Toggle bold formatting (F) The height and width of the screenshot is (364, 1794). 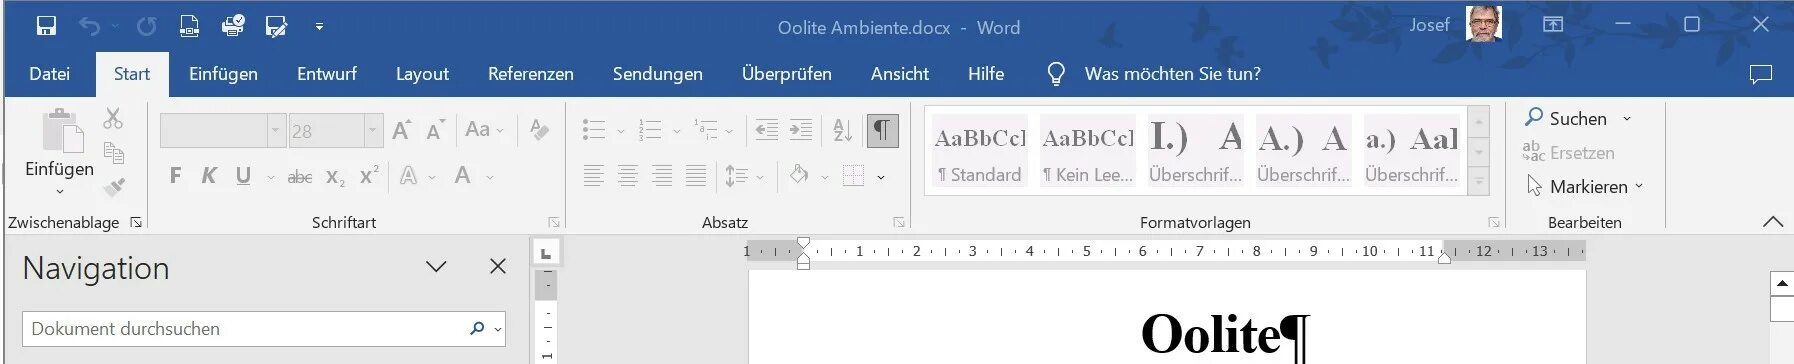175,176
